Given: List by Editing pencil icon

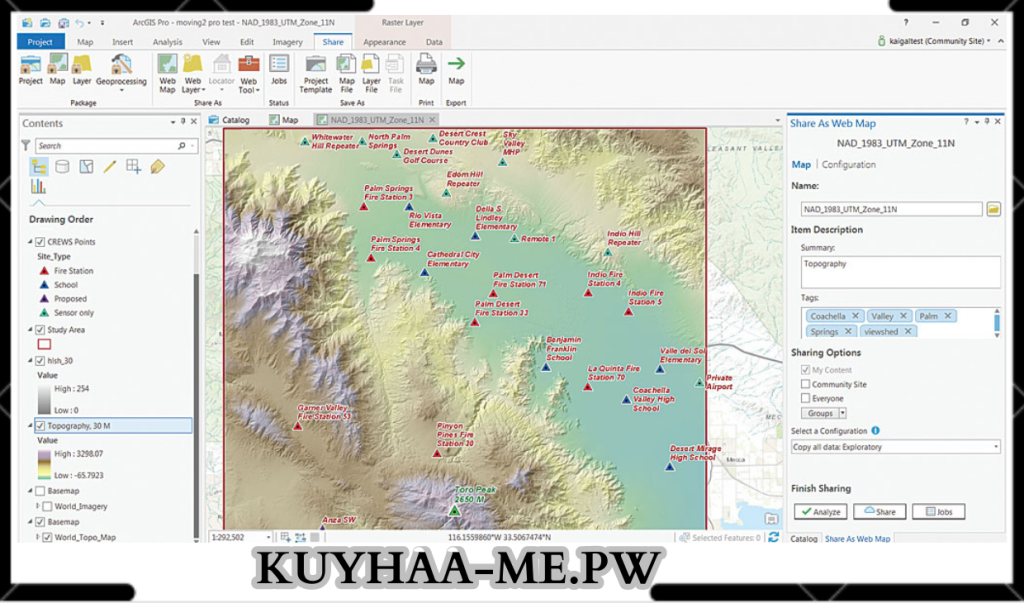Looking at the screenshot, I should pos(110,167).
